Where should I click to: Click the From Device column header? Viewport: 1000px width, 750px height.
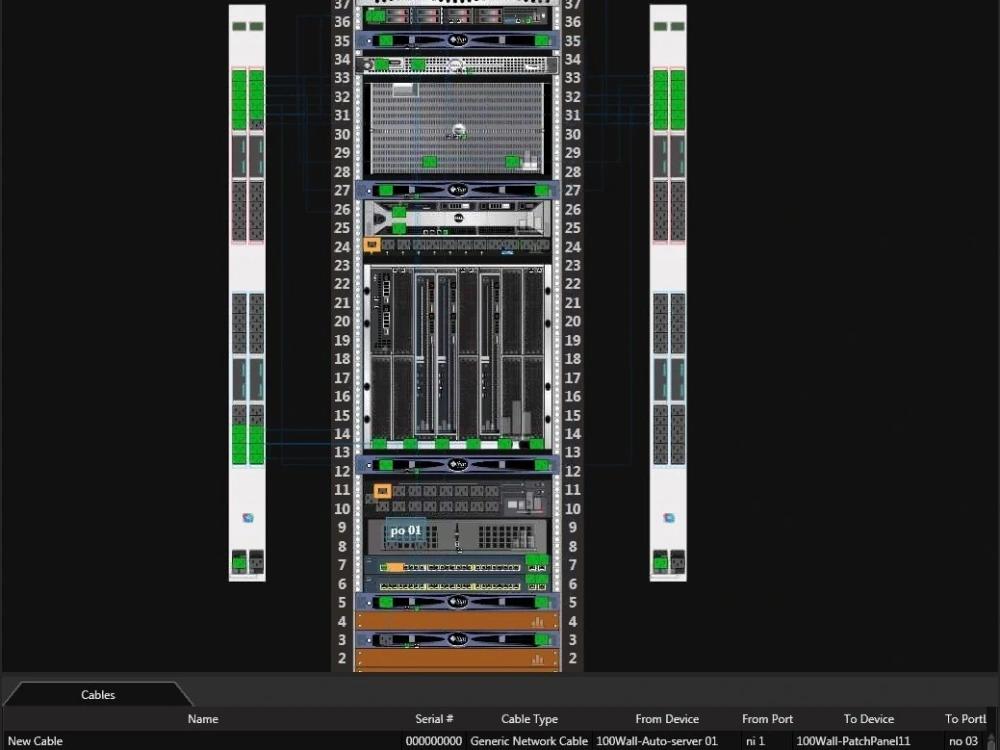pyautogui.click(x=667, y=718)
